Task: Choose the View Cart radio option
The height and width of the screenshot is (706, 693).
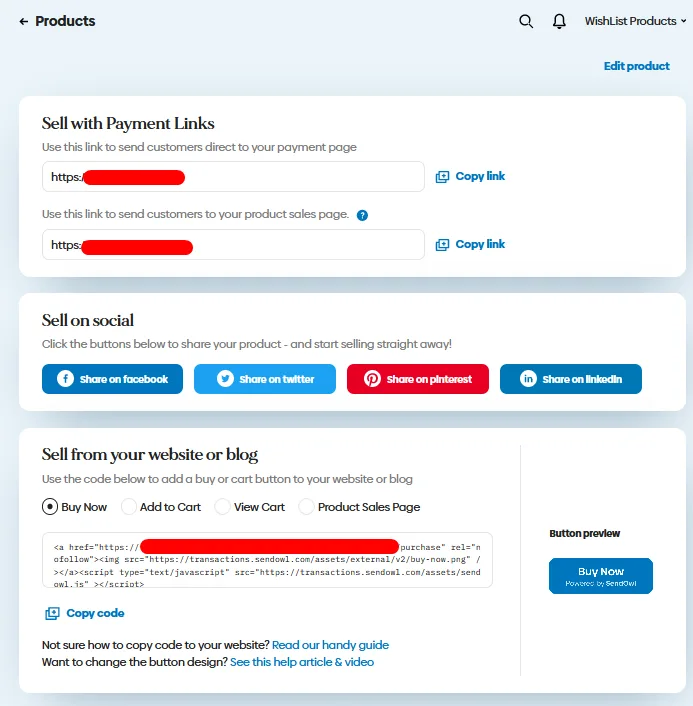Action: tap(222, 507)
